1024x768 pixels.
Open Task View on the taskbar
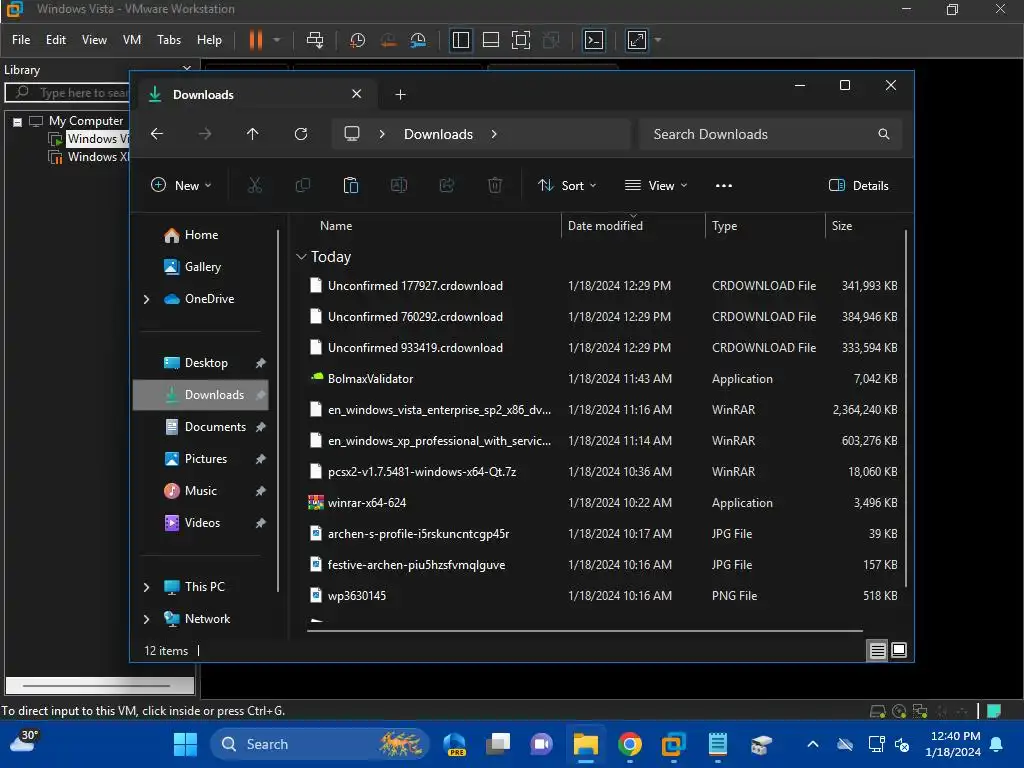coord(498,744)
